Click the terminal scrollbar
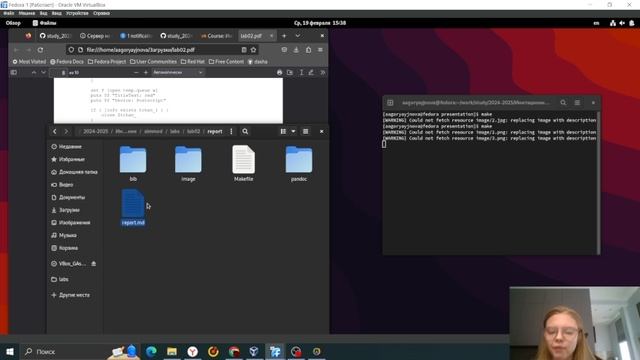The height and width of the screenshot is (360, 640). tap(598, 183)
